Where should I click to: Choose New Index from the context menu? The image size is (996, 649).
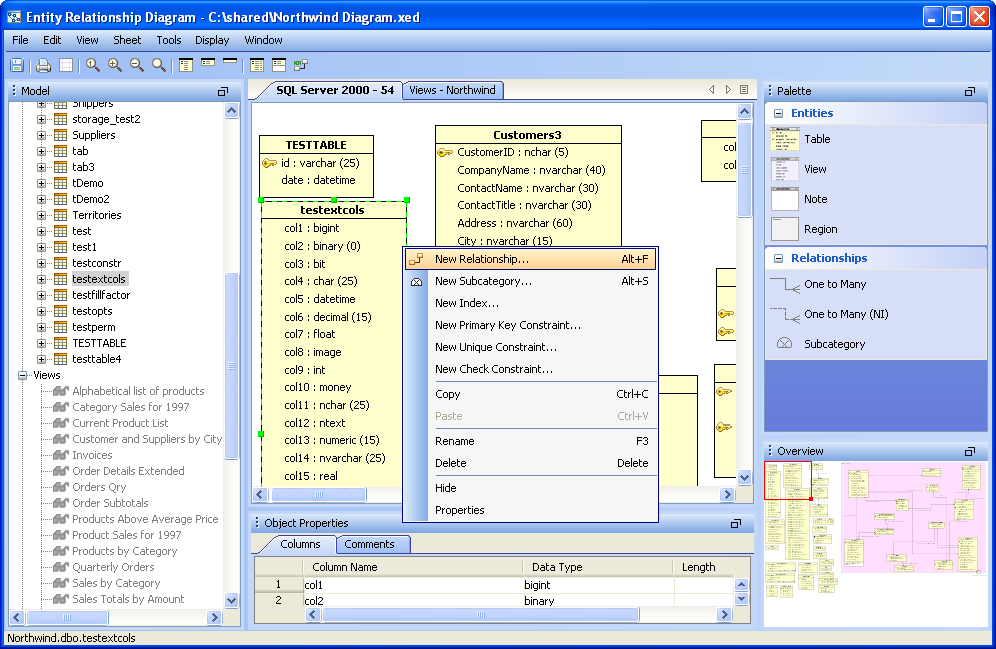point(466,303)
